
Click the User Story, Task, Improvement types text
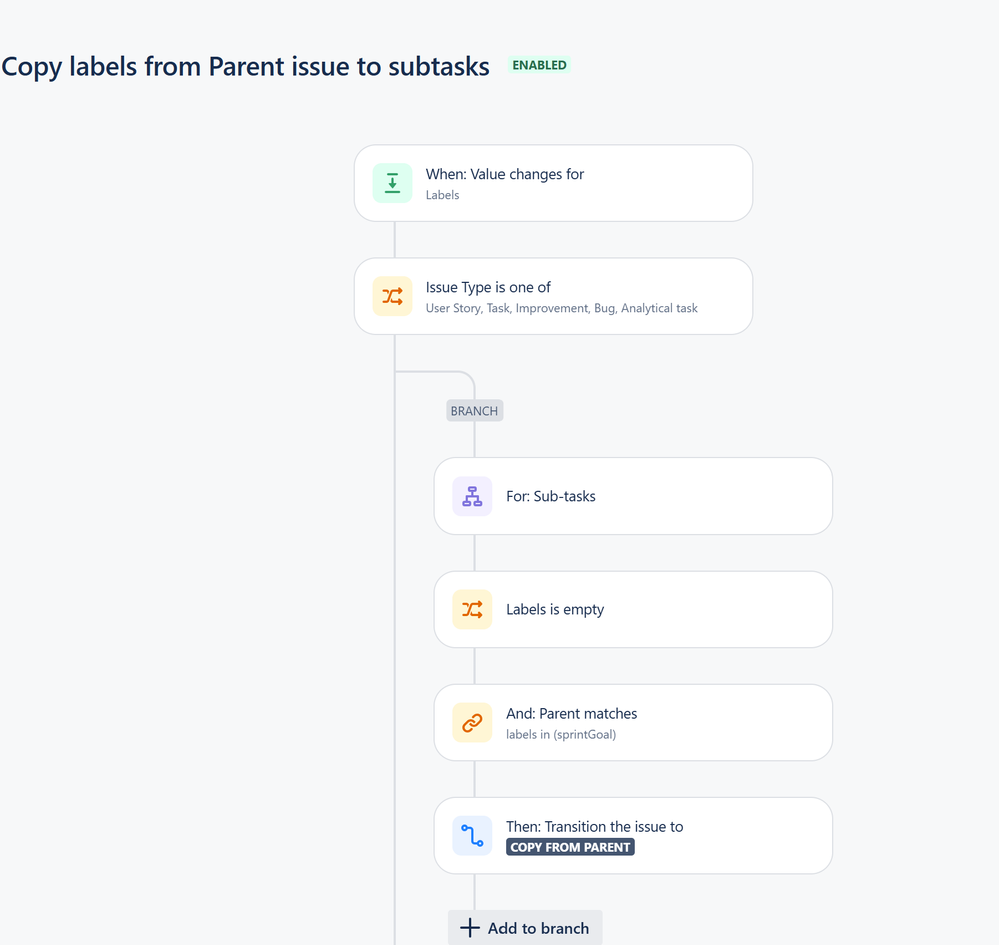tap(562, 308)
